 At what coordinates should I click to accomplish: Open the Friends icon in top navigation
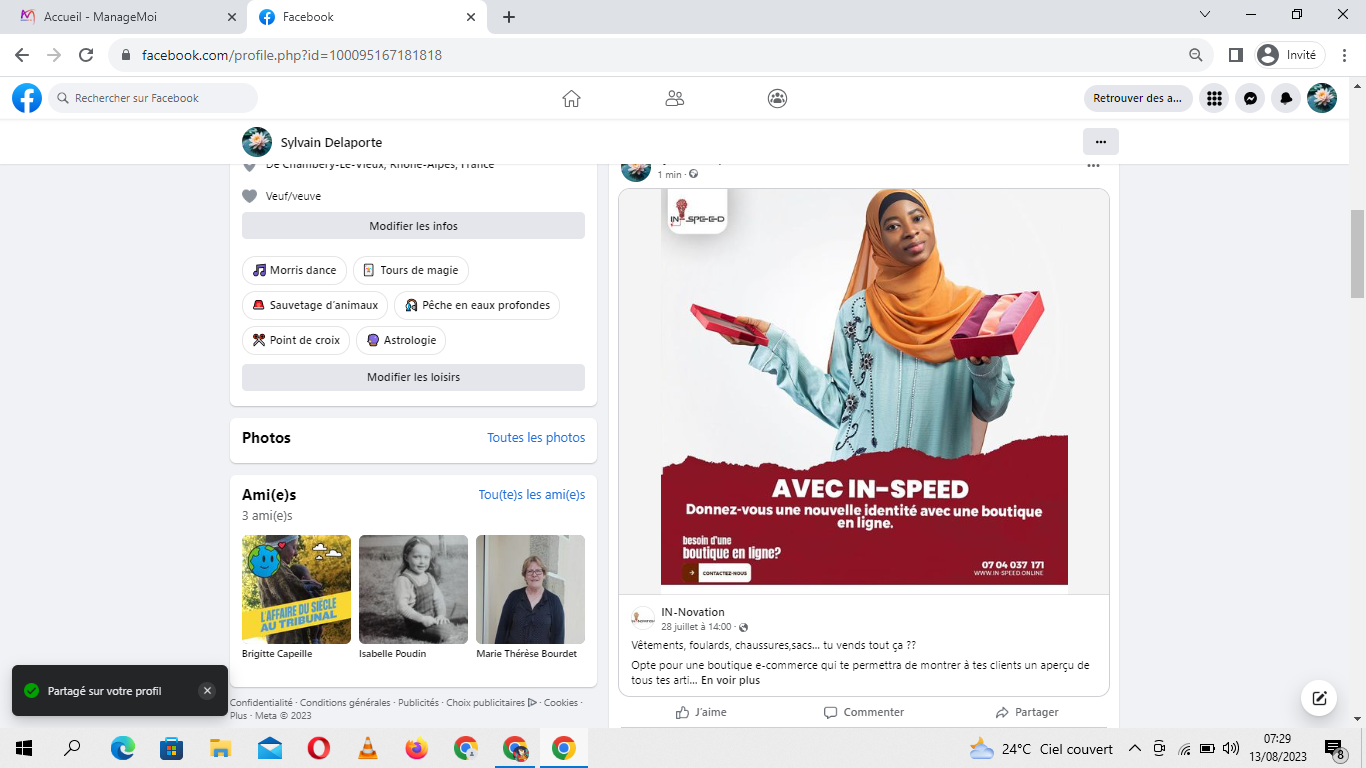675,98
